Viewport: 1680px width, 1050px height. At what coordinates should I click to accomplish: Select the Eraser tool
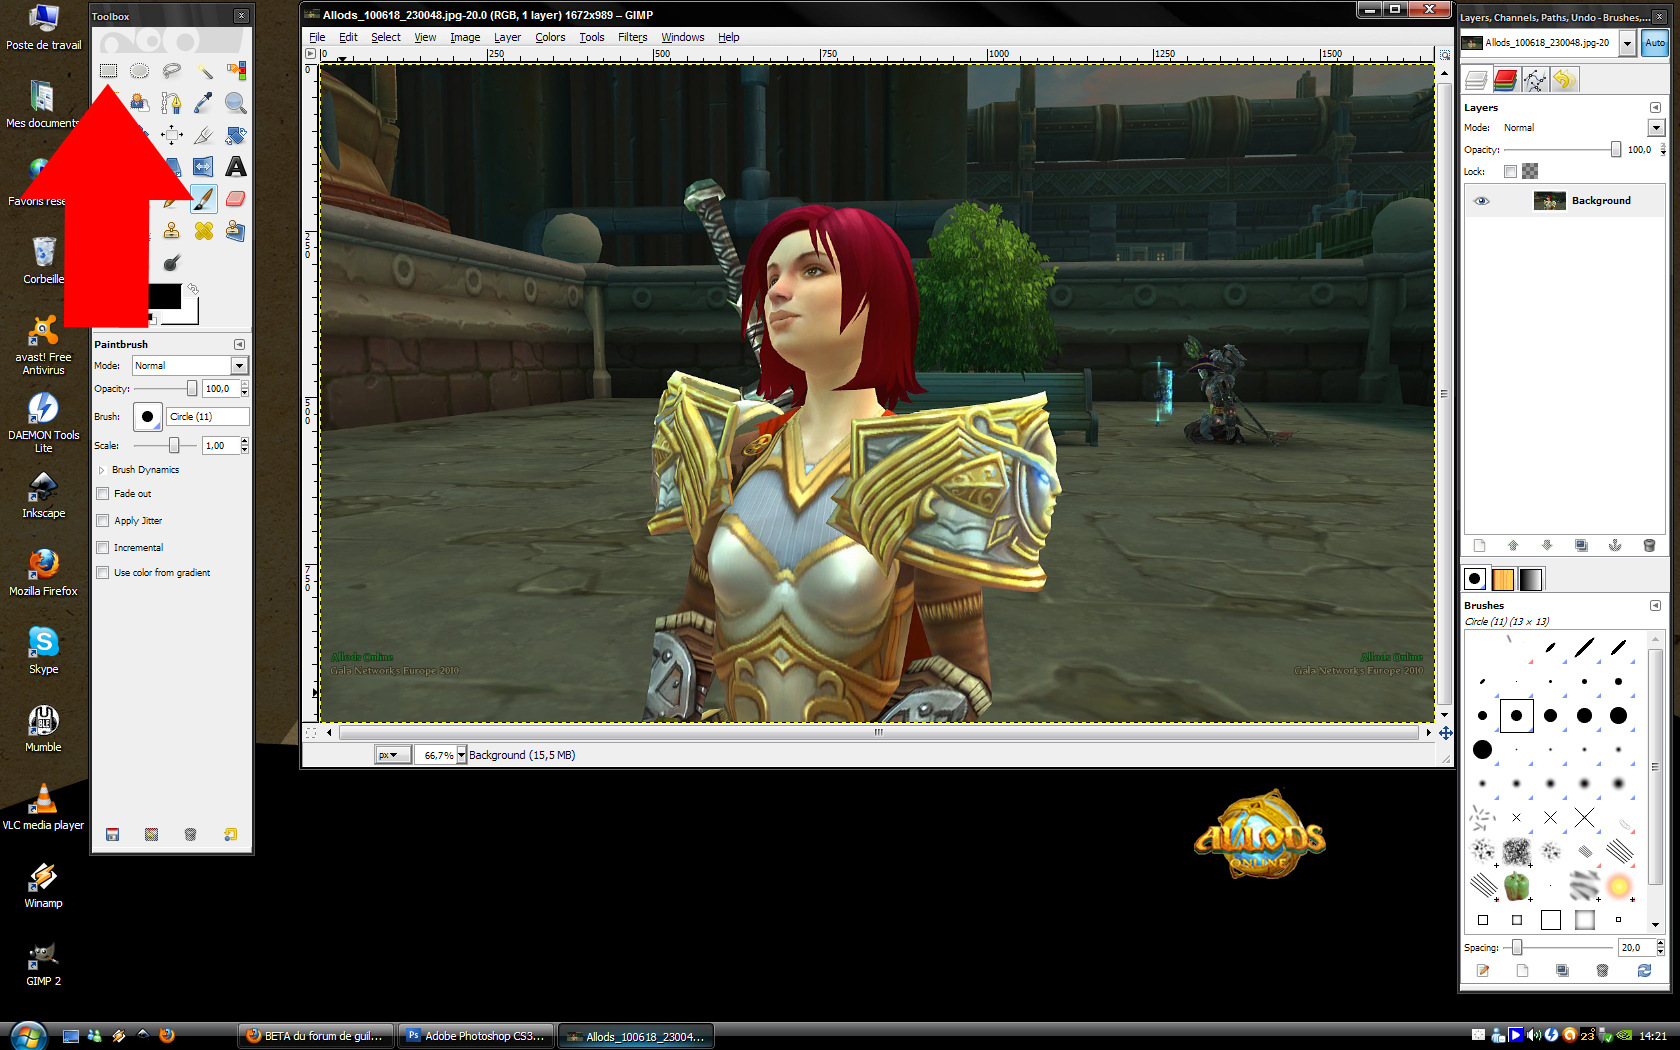tap(236, 199)
